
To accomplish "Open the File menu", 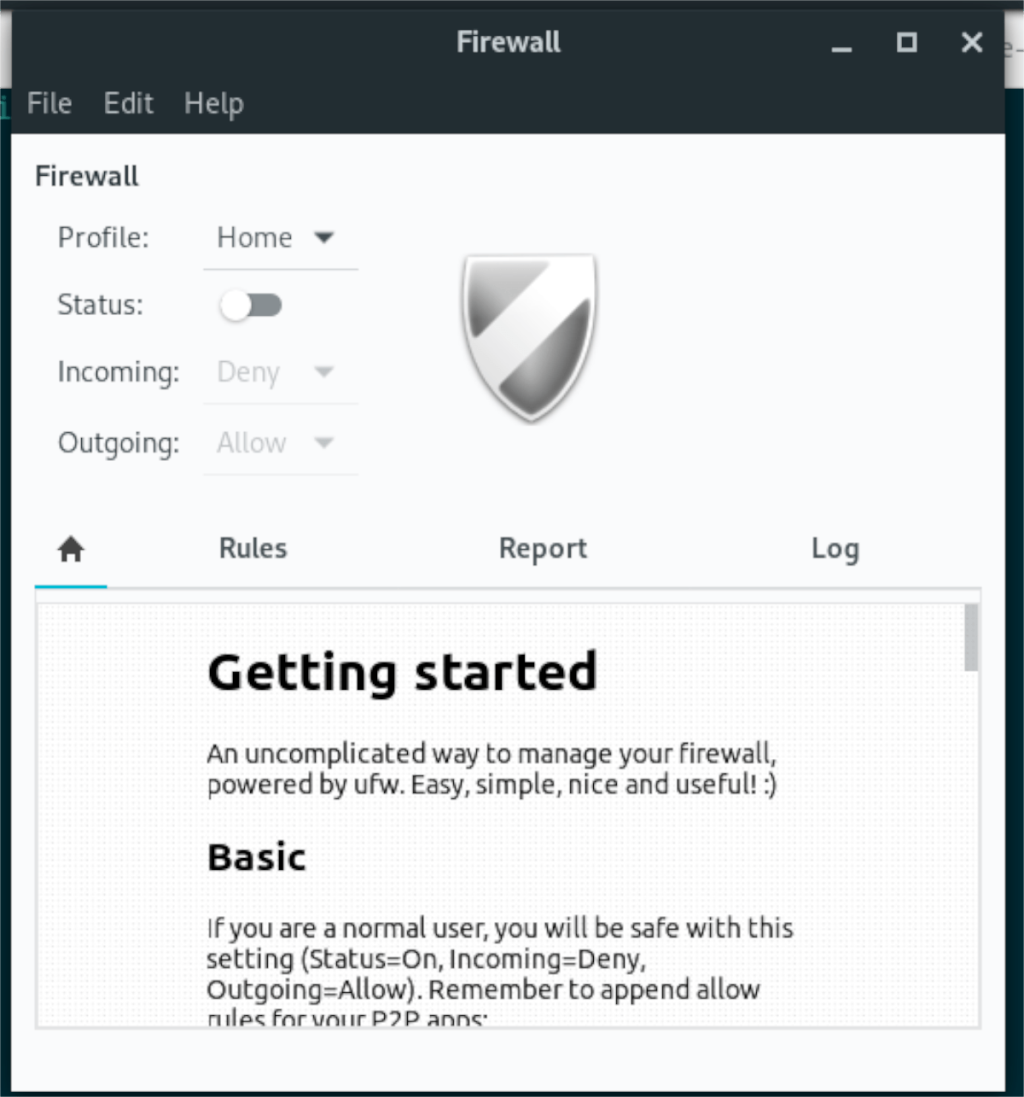I will point(48,103).
